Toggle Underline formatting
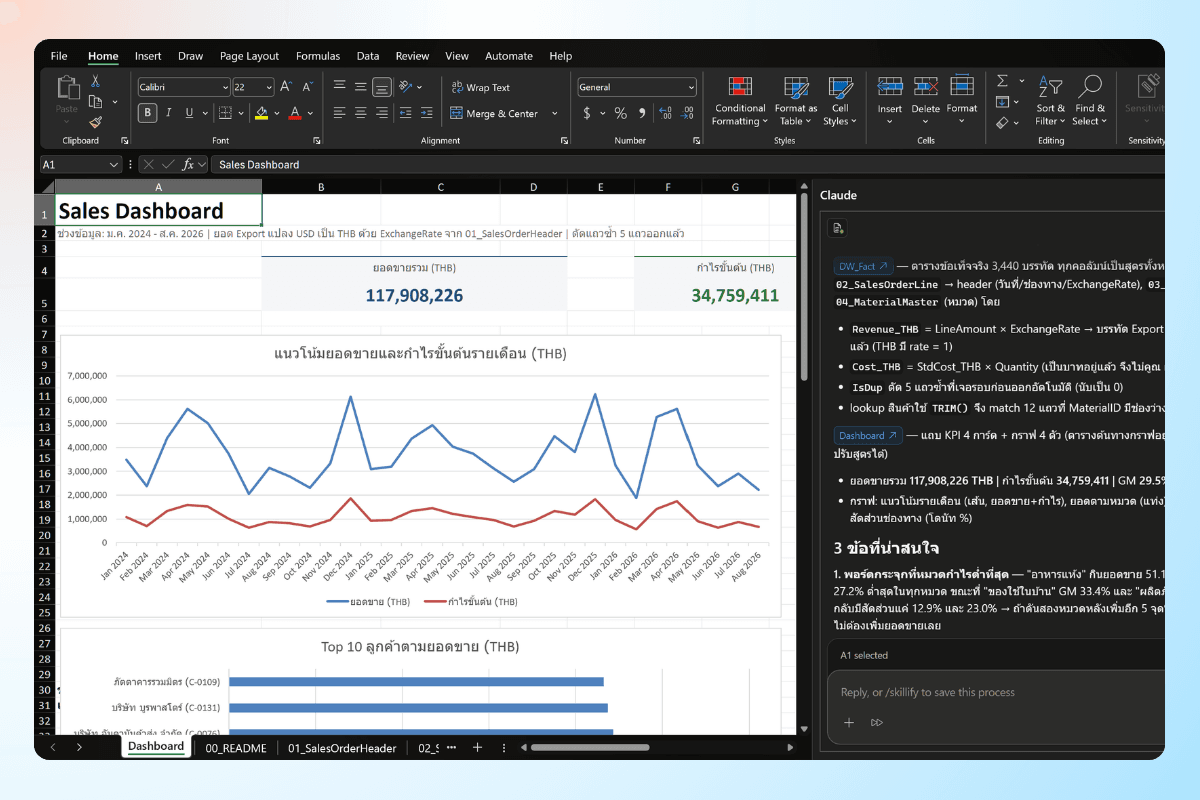Image resolution: width=1200 pixels, height=800 pixels. coord(190,113)
